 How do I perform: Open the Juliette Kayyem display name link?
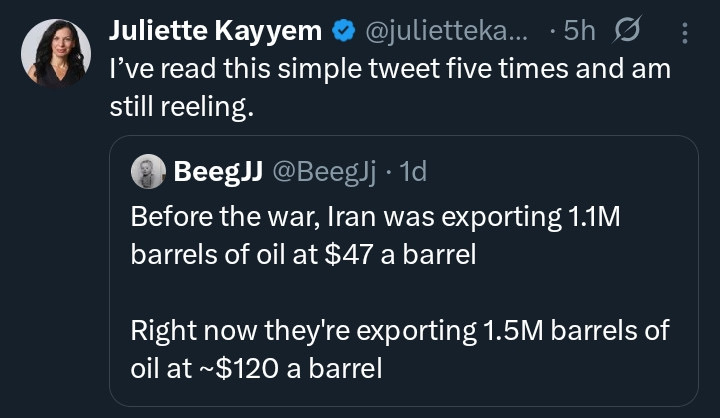(x=215, y=31)
